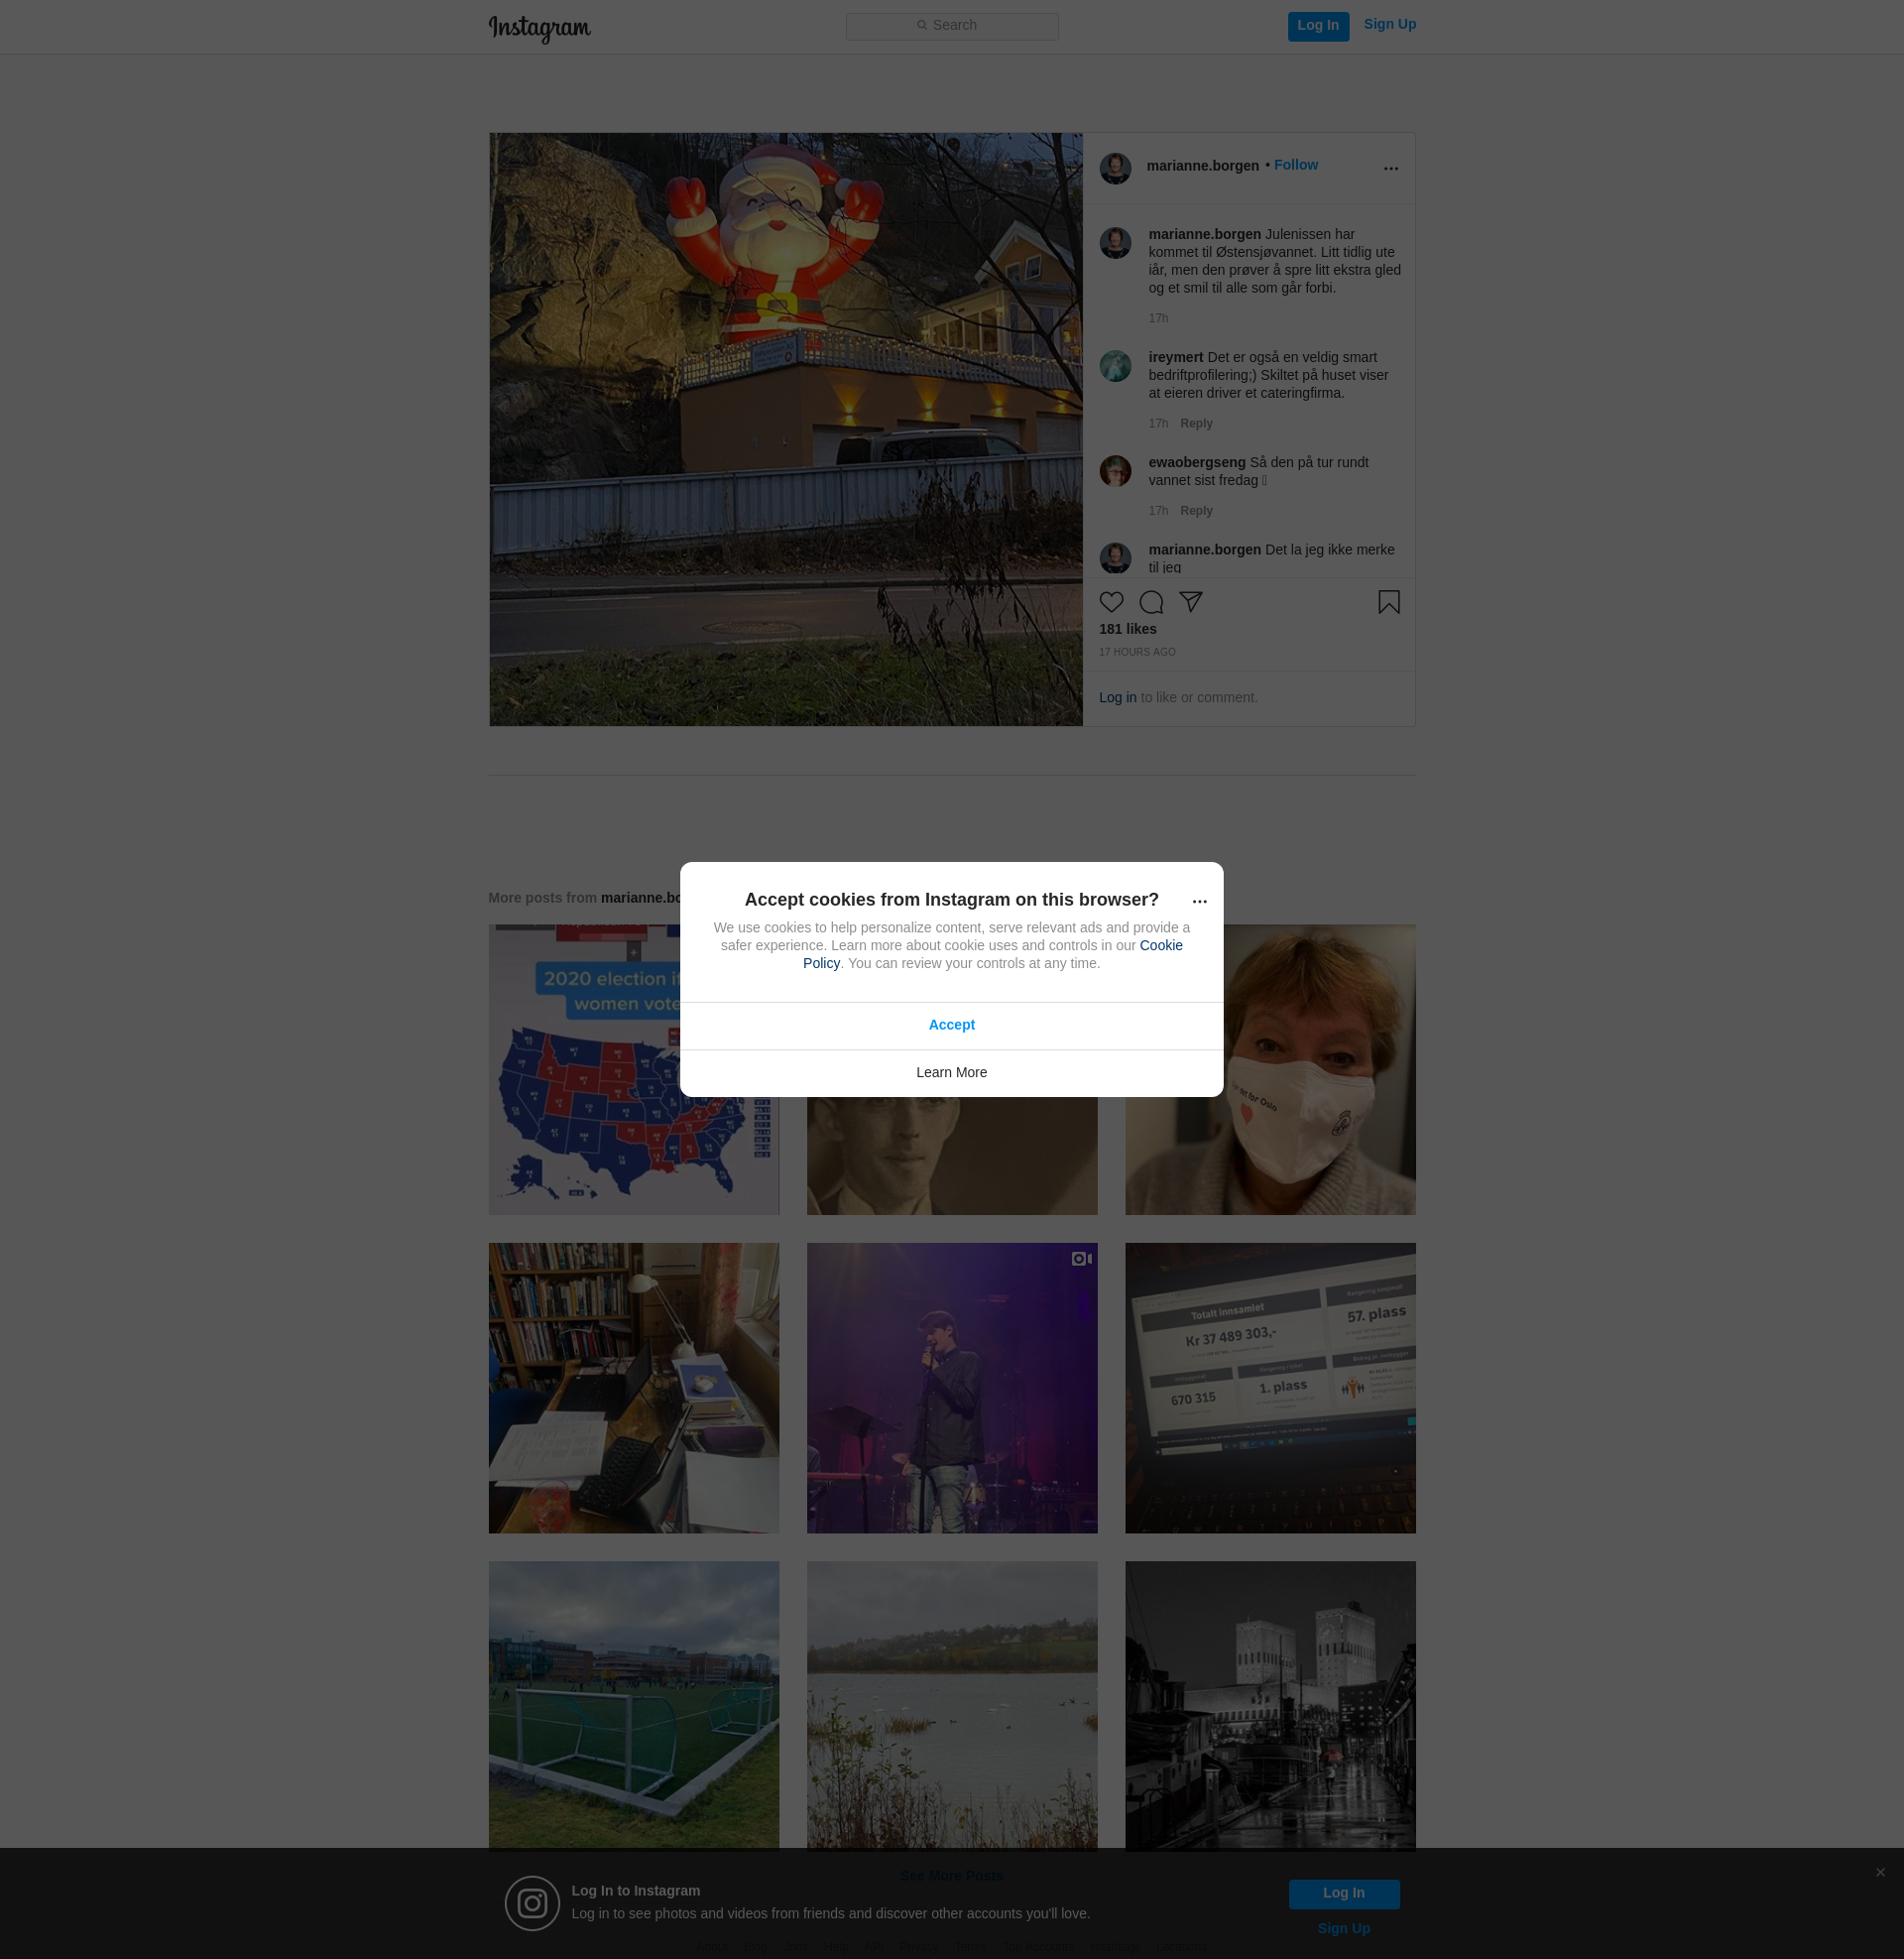Click the Search field in header
Viewport: 1904px width, 1959px height.
click(951, 26)
